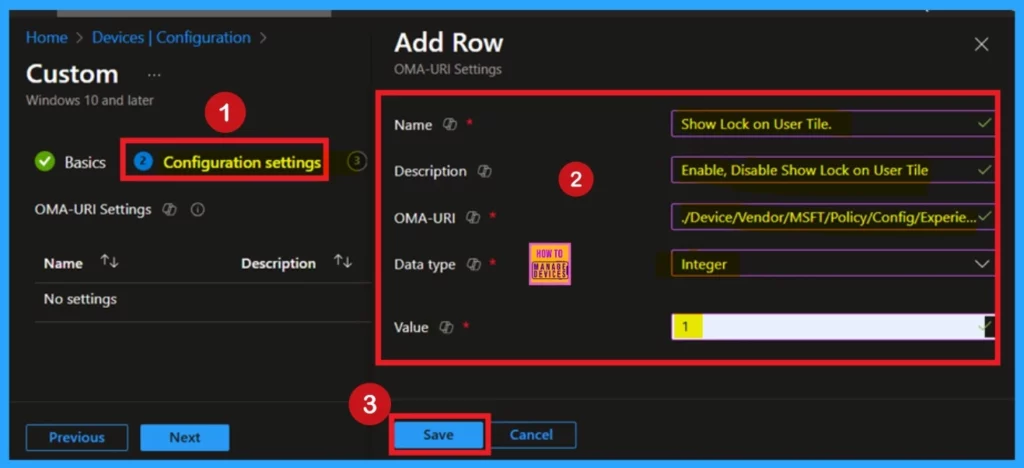Go to step 3 of the wizard
Screen dimensions: 1024x468
tap(357, 162)
